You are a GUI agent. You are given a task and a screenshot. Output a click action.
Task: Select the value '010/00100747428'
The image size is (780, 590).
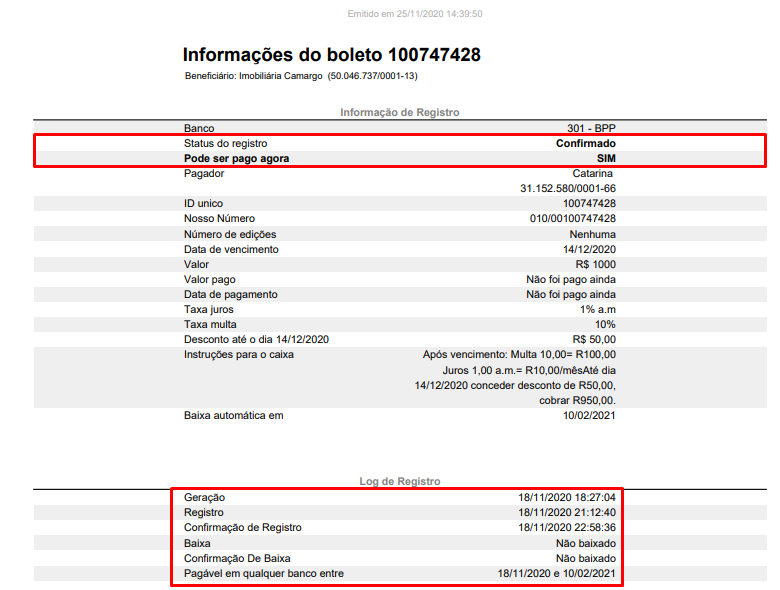click(573, 218)
